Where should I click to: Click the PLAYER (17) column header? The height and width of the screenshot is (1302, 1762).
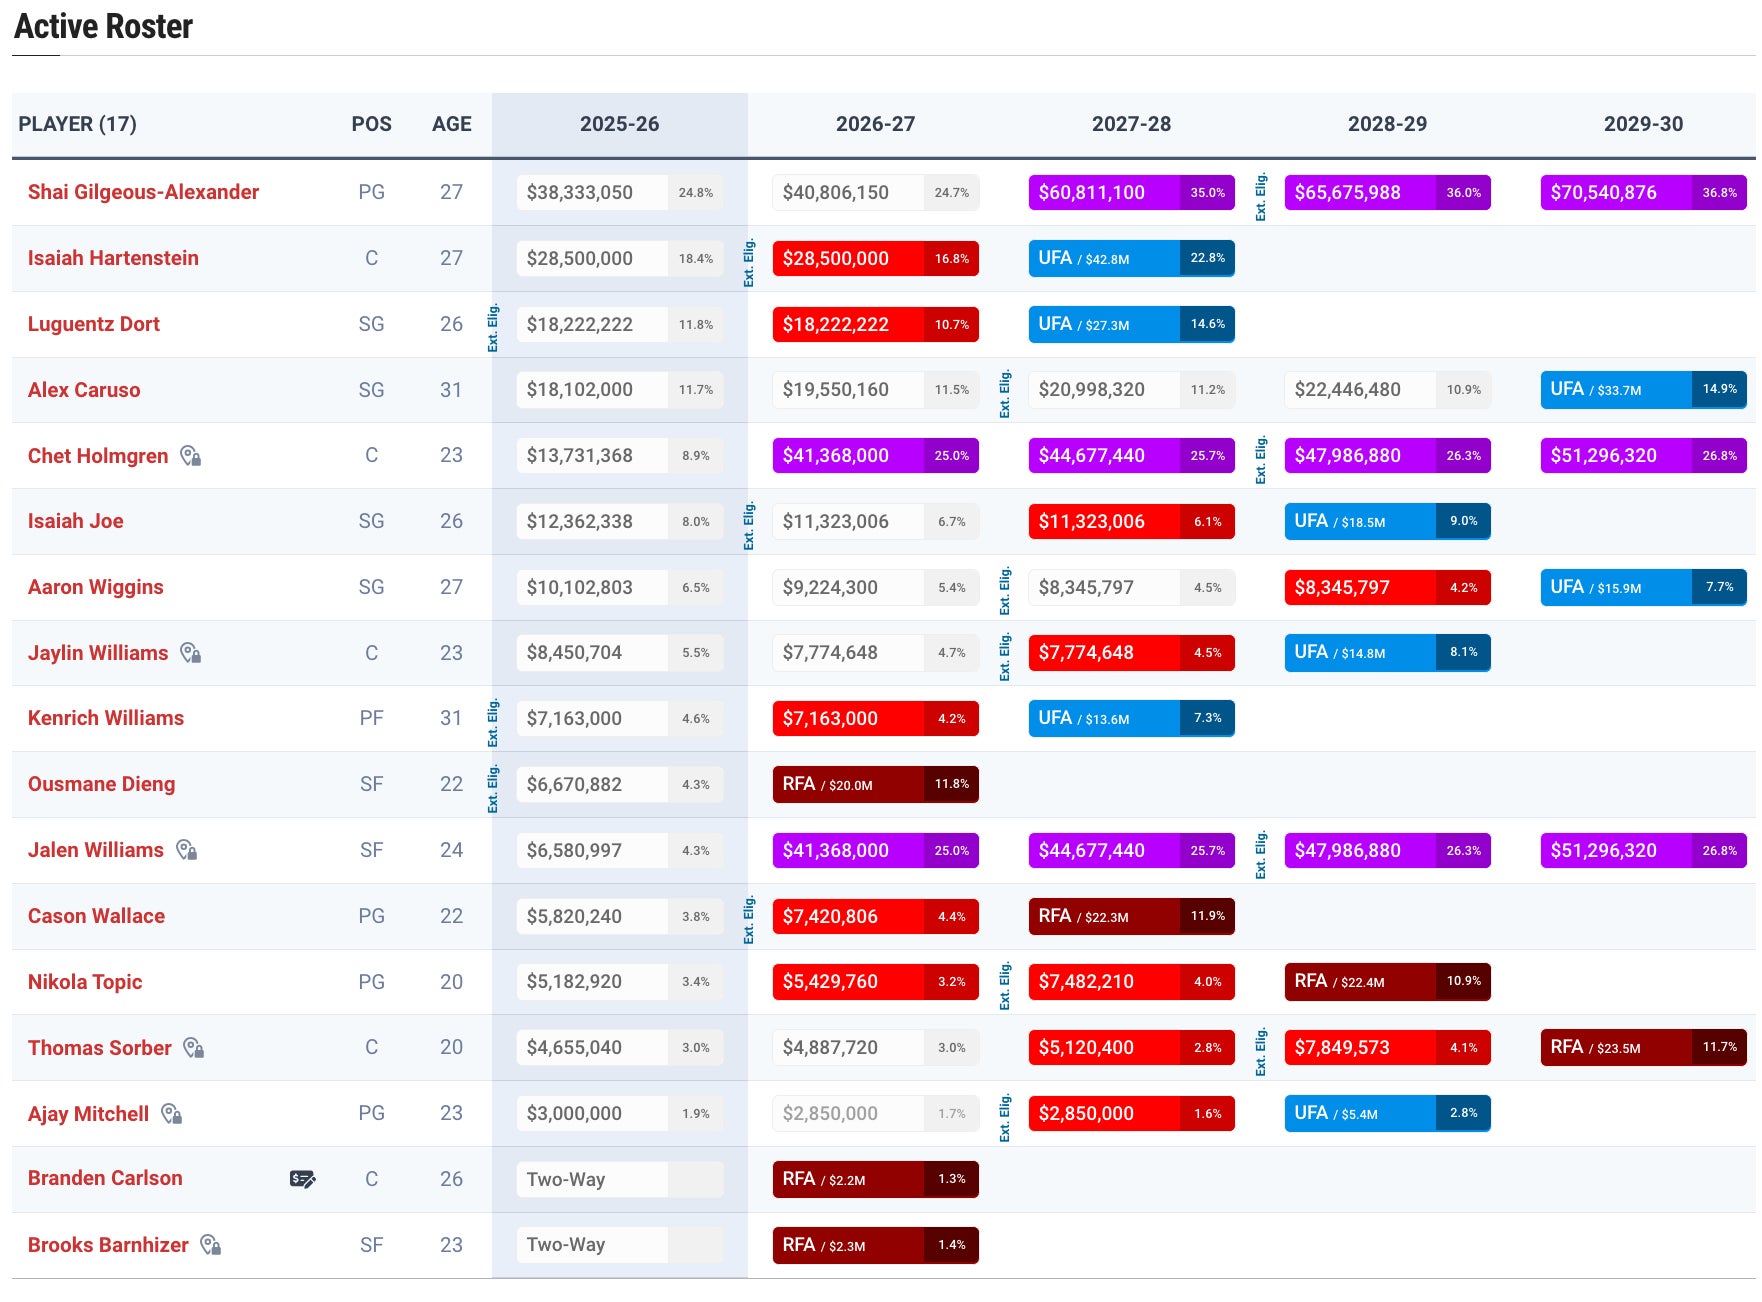pos(78,124)
